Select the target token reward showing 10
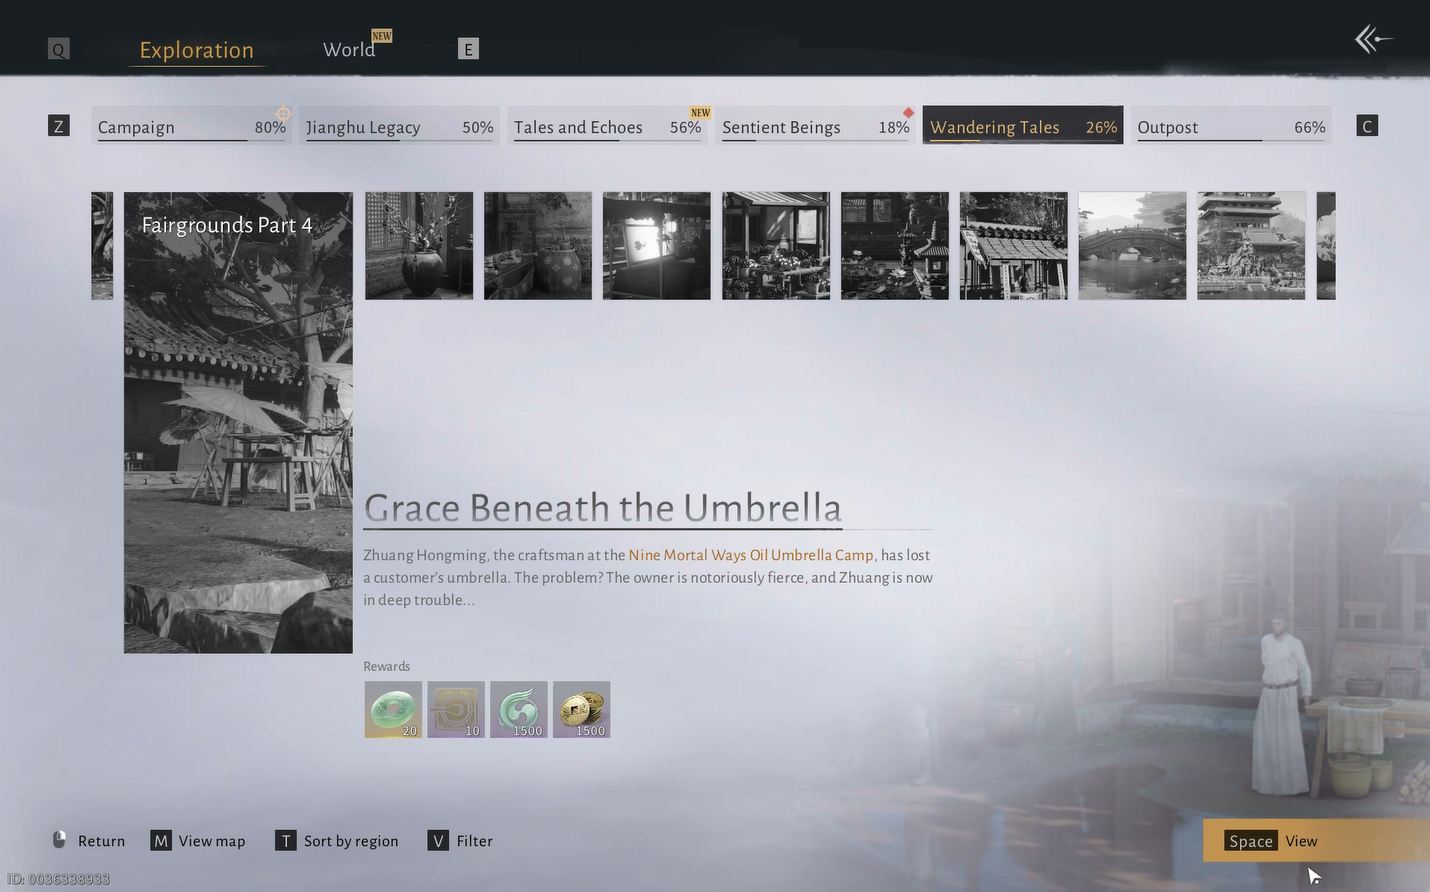The width and height of the screenshot is (1430, 892). pyautogui.click(x=456, y=710)
